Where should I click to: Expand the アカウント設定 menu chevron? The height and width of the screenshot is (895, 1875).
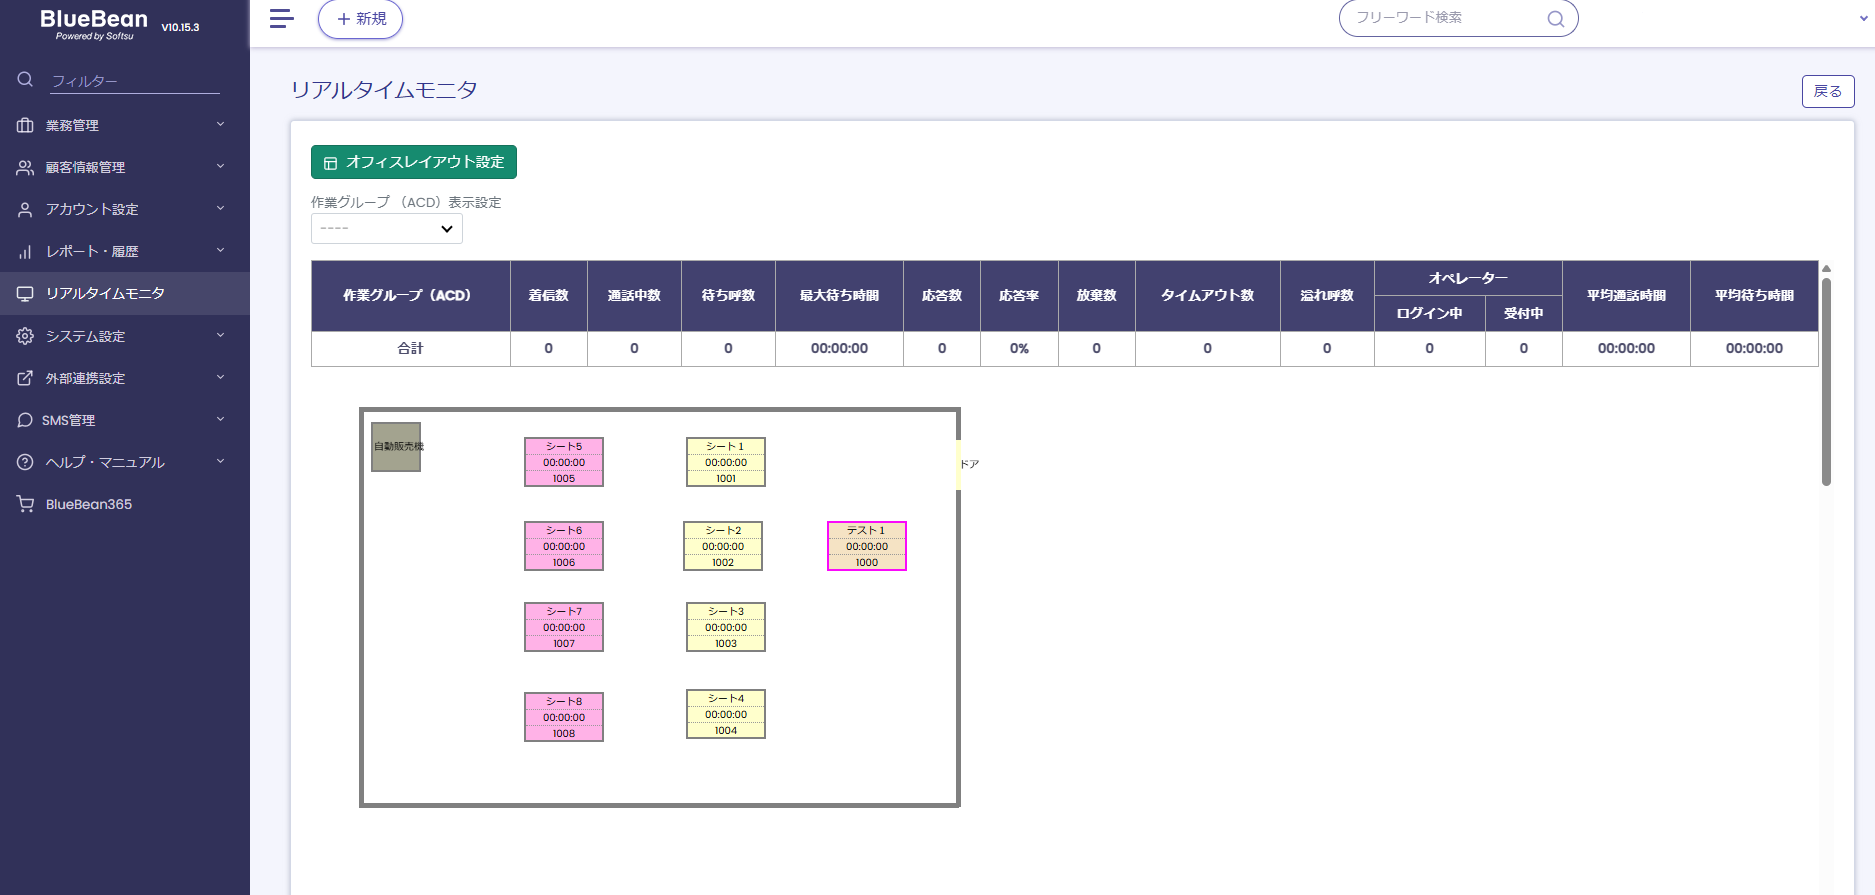pyautogui.click(x=220, y=209)
